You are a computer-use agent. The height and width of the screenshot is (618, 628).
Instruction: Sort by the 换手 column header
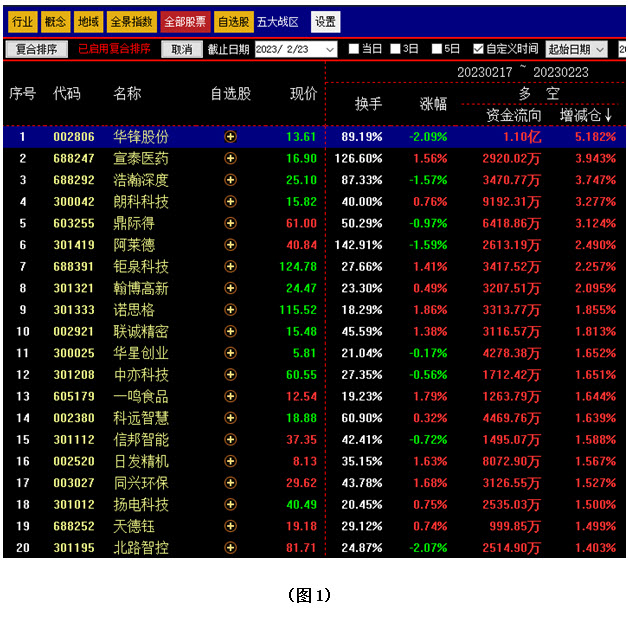(368, 104)
